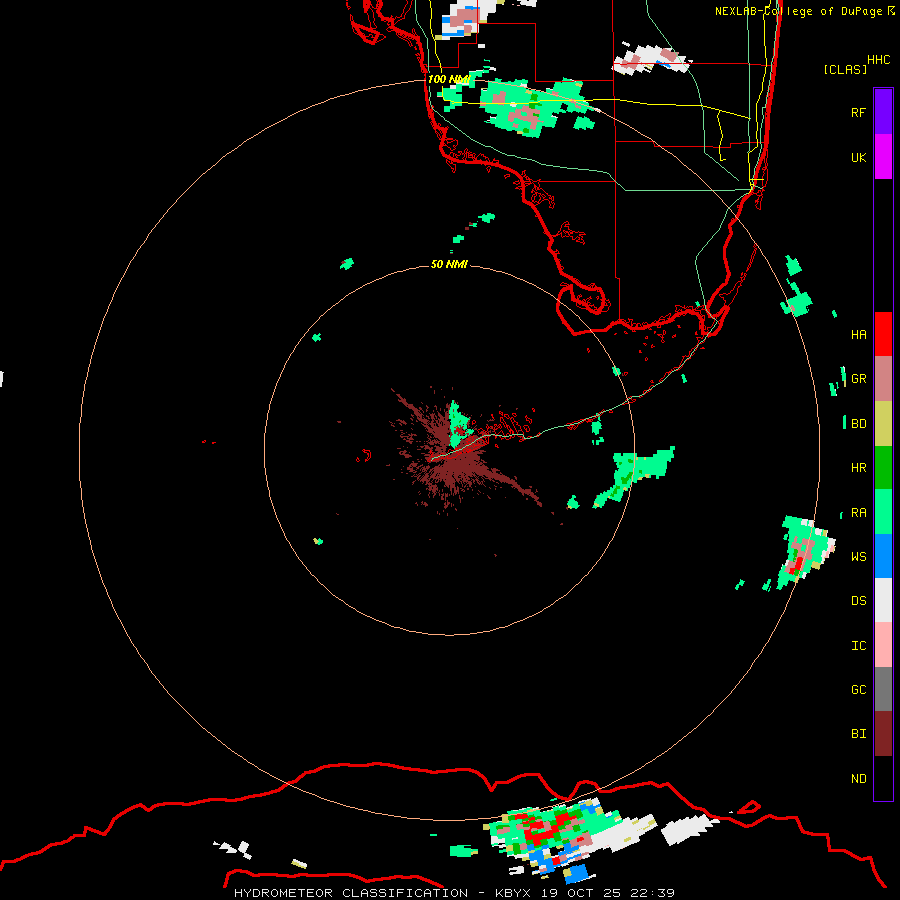900x900 pixels.
Task: Click the DS white legend swatch
Action: pos(883,600)
